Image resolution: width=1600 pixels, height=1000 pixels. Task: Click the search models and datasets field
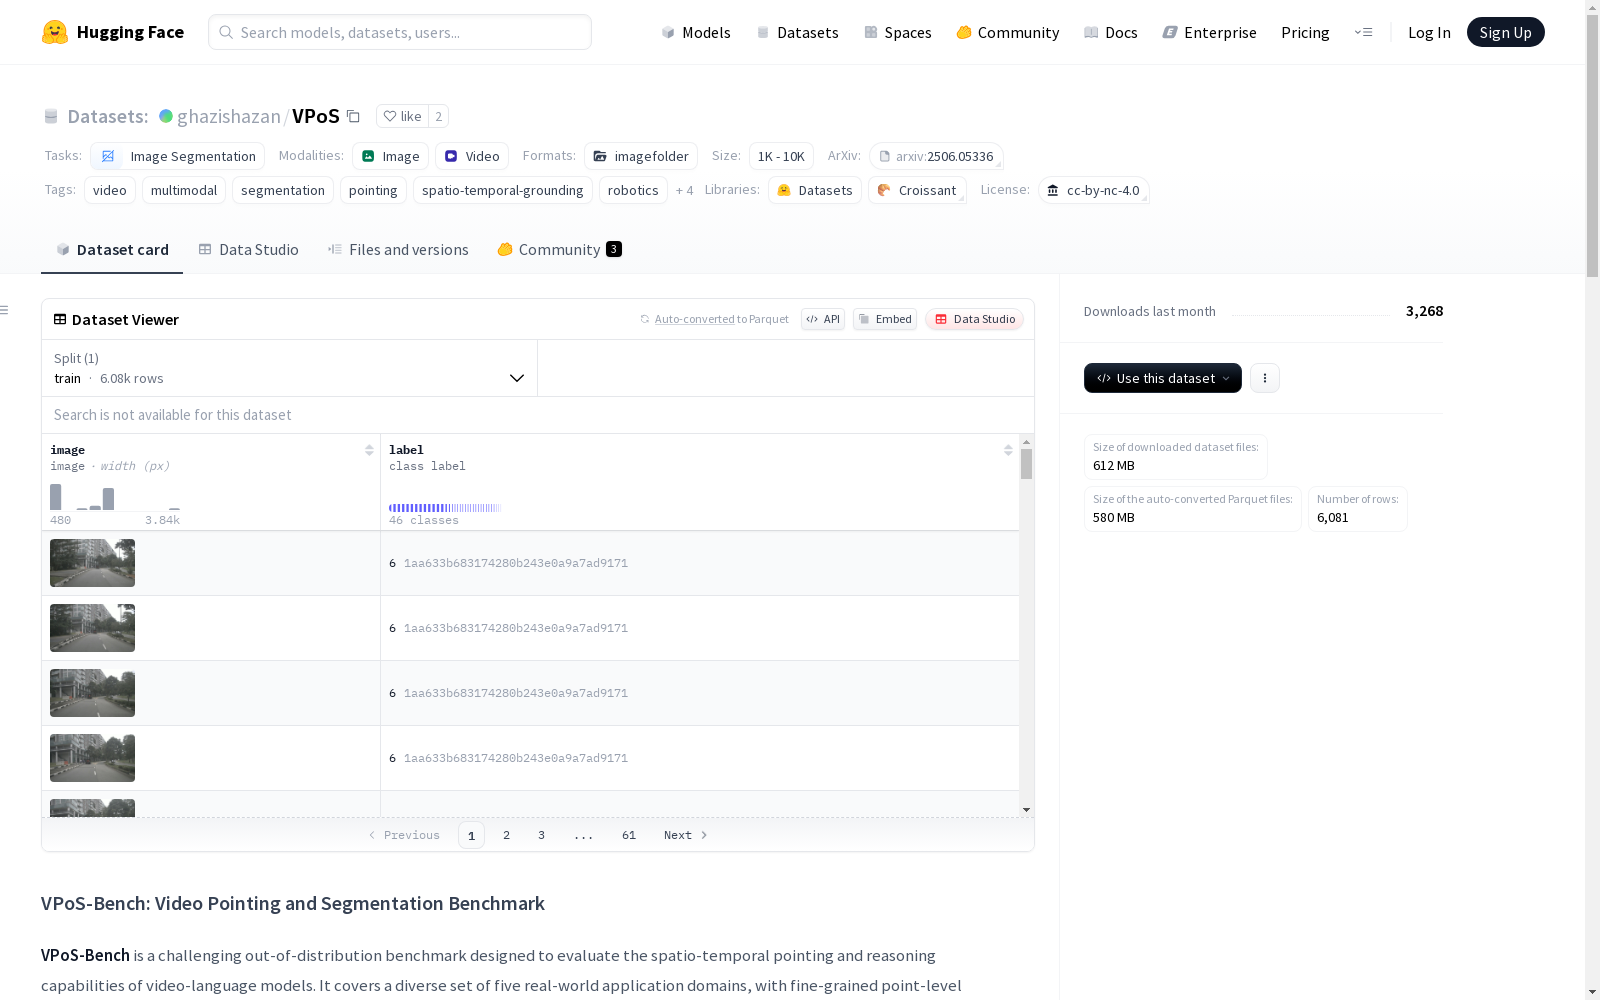[x=400, y=32]
